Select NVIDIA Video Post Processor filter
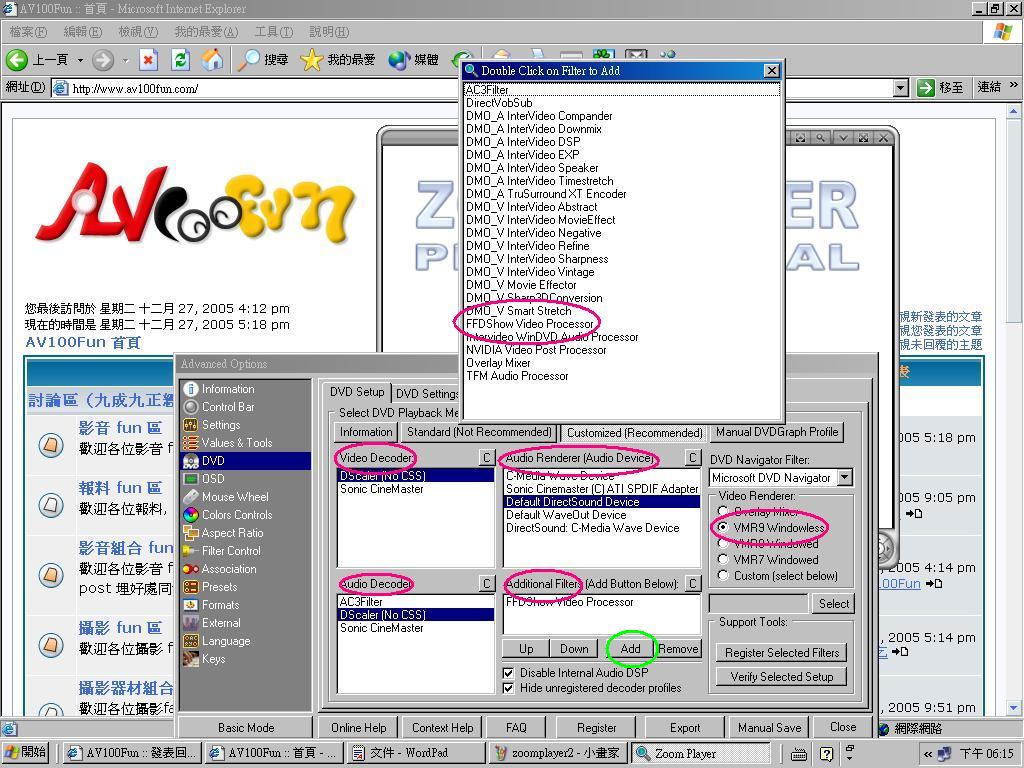The image size is (1024, 768). (x=536, y=350)
